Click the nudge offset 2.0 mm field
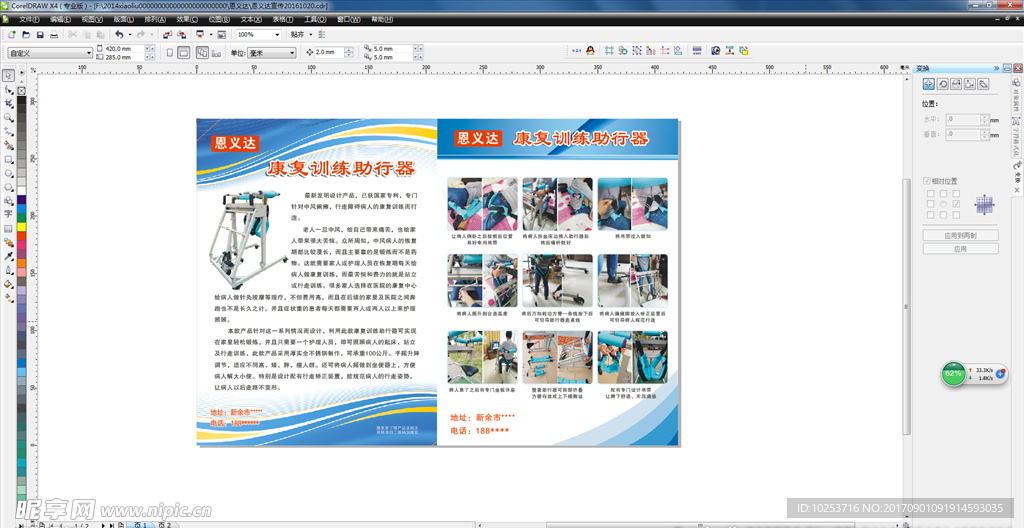Image resolution: width=1024 pixels, height=528 pixels. [x=329, y=52]
